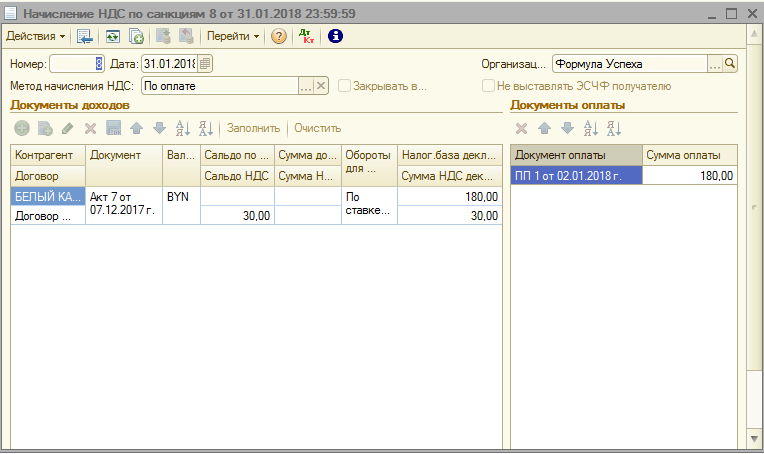This screenshot has height=454, width=764.
Task: Click the Очистить button
Action: pyautogui.click(x=317, y=128)
